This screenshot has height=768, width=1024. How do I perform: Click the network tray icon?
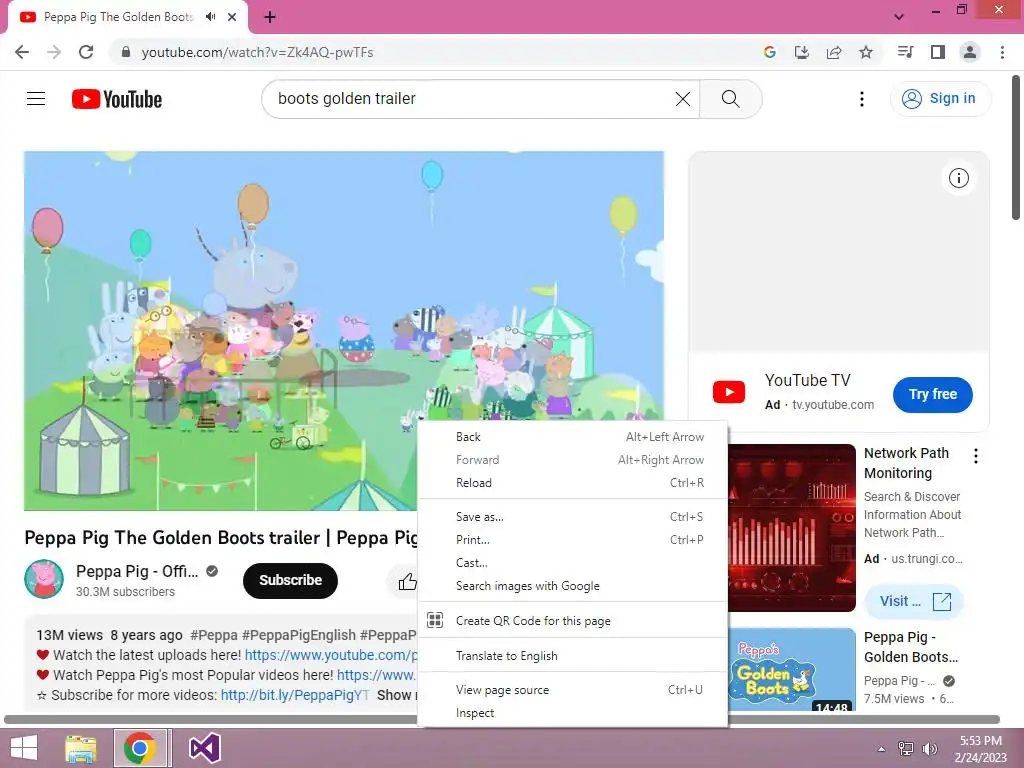905,749
